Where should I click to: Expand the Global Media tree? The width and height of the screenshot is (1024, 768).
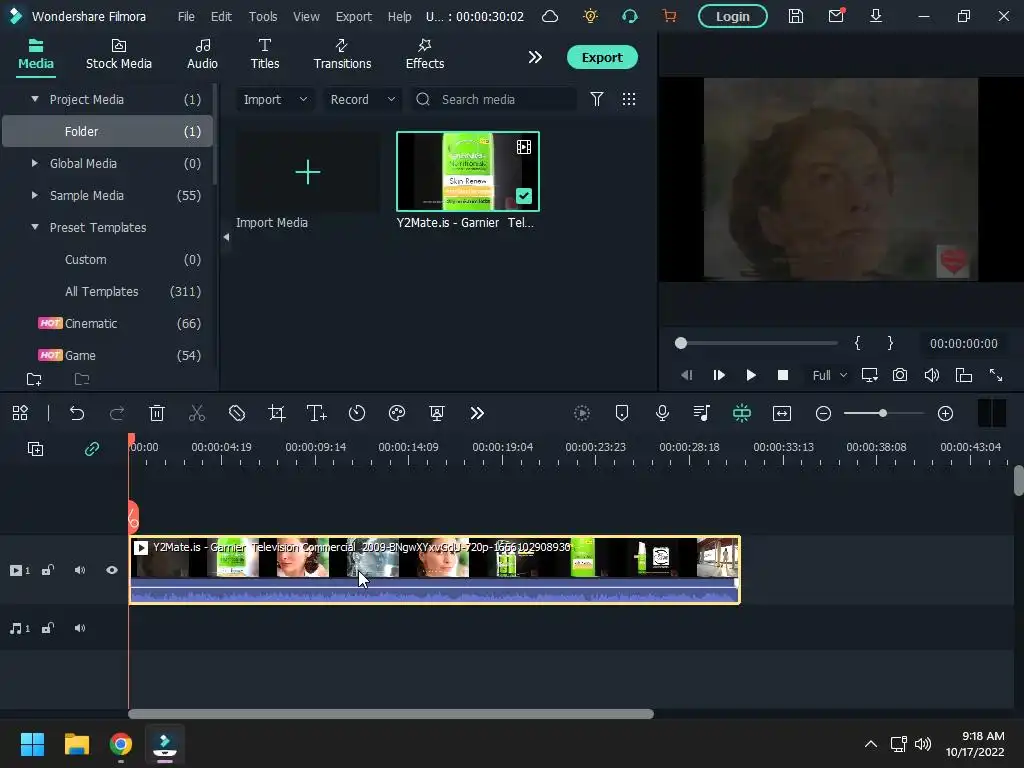[35, 163]
